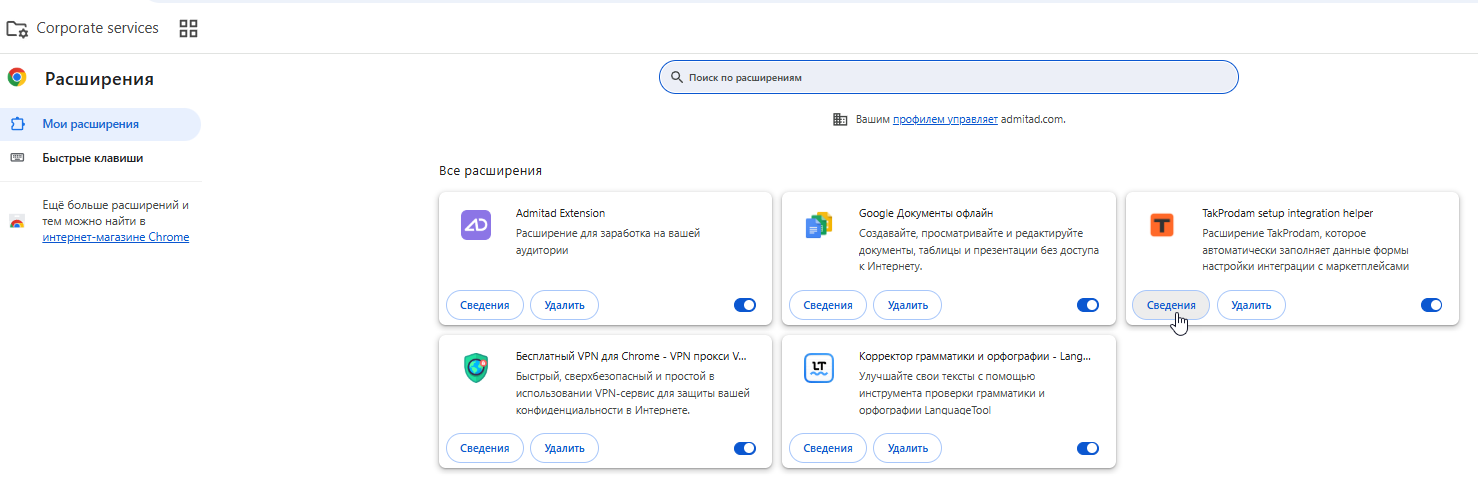This screenshot has width=1478, height=488.
Task: Click the Admitad Extension icon
Action: [x=476, y=226]
